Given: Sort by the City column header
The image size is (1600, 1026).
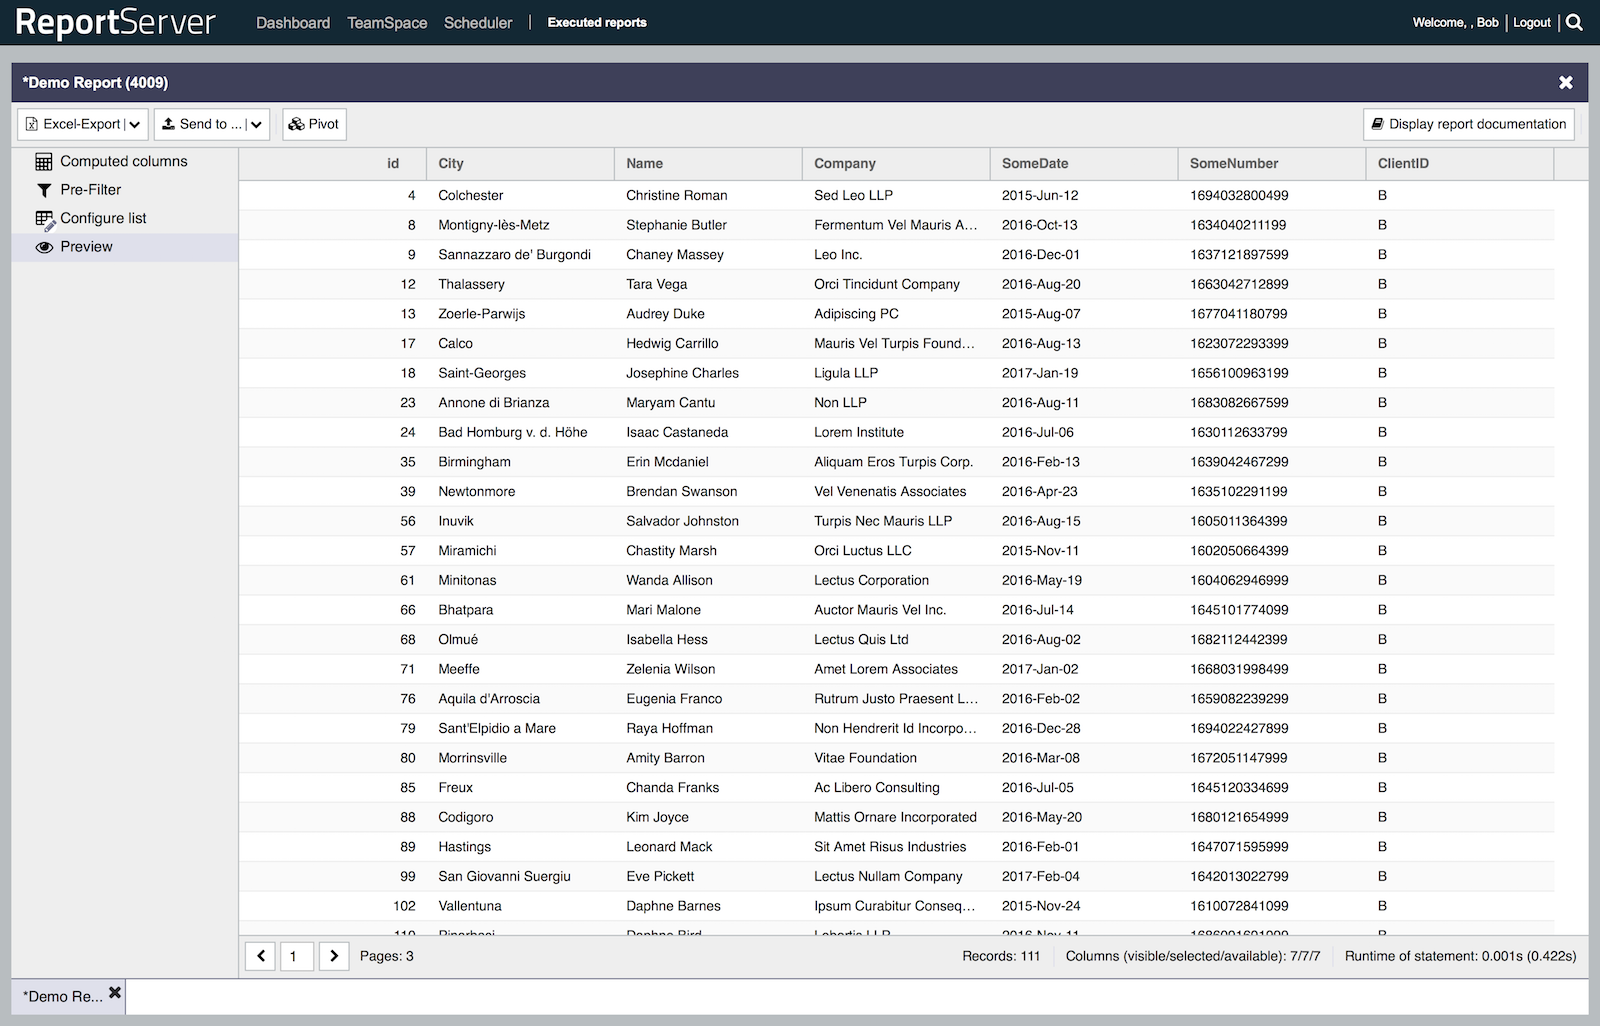Looking at the screenshot, I should click(520, 163).
